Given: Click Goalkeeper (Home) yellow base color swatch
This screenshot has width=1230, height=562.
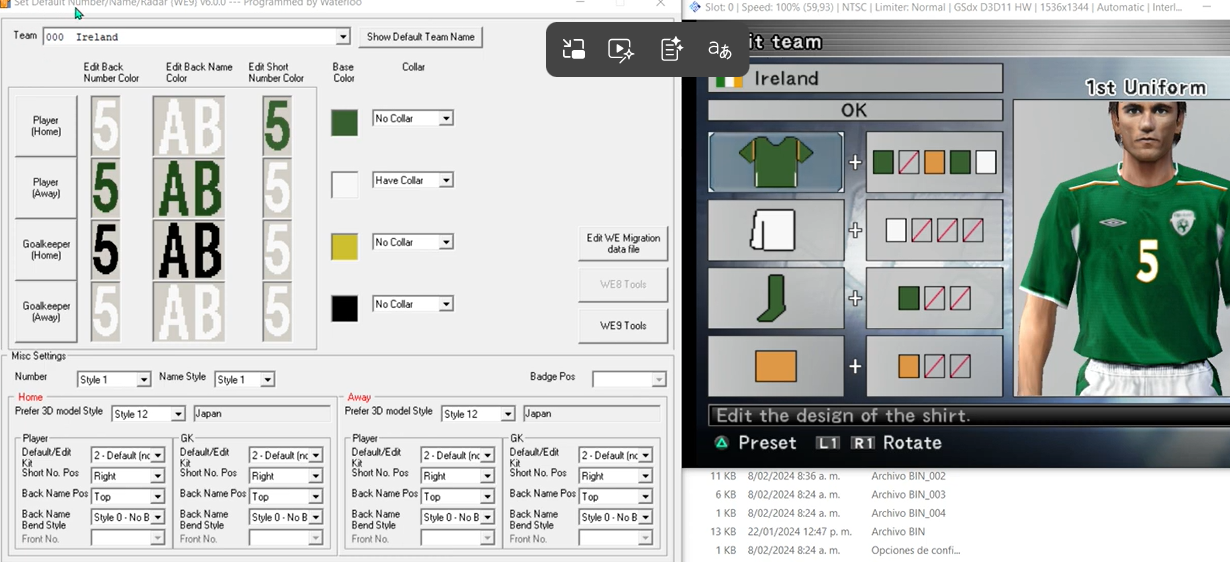Looking at the screenshot, I should pyautogui.click(x=344, y=247).
